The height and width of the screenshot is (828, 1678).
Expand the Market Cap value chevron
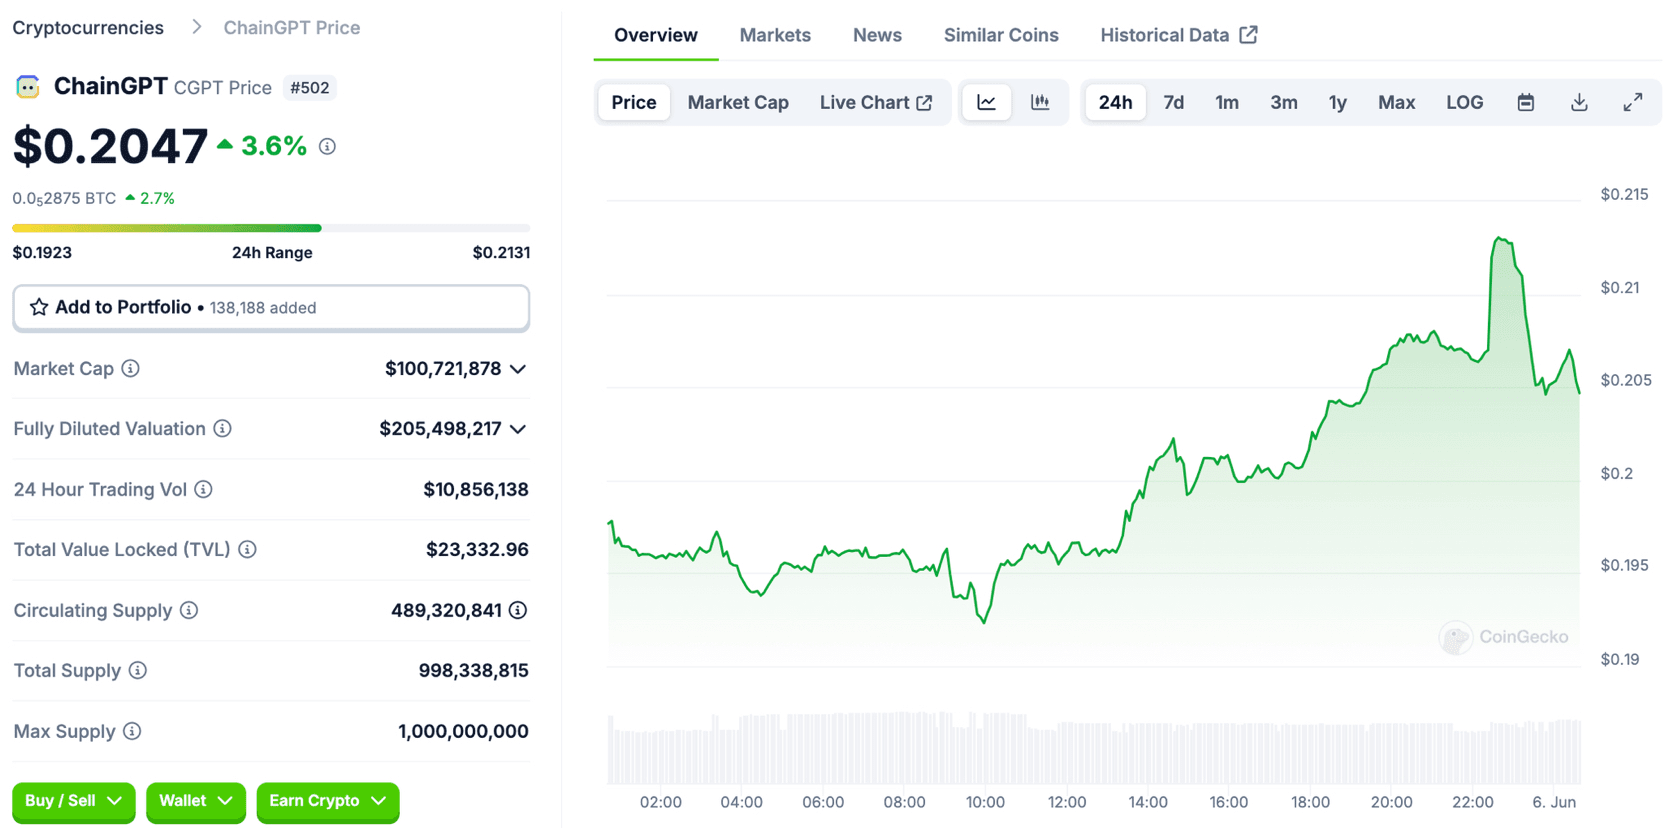(x=518, y=369)
